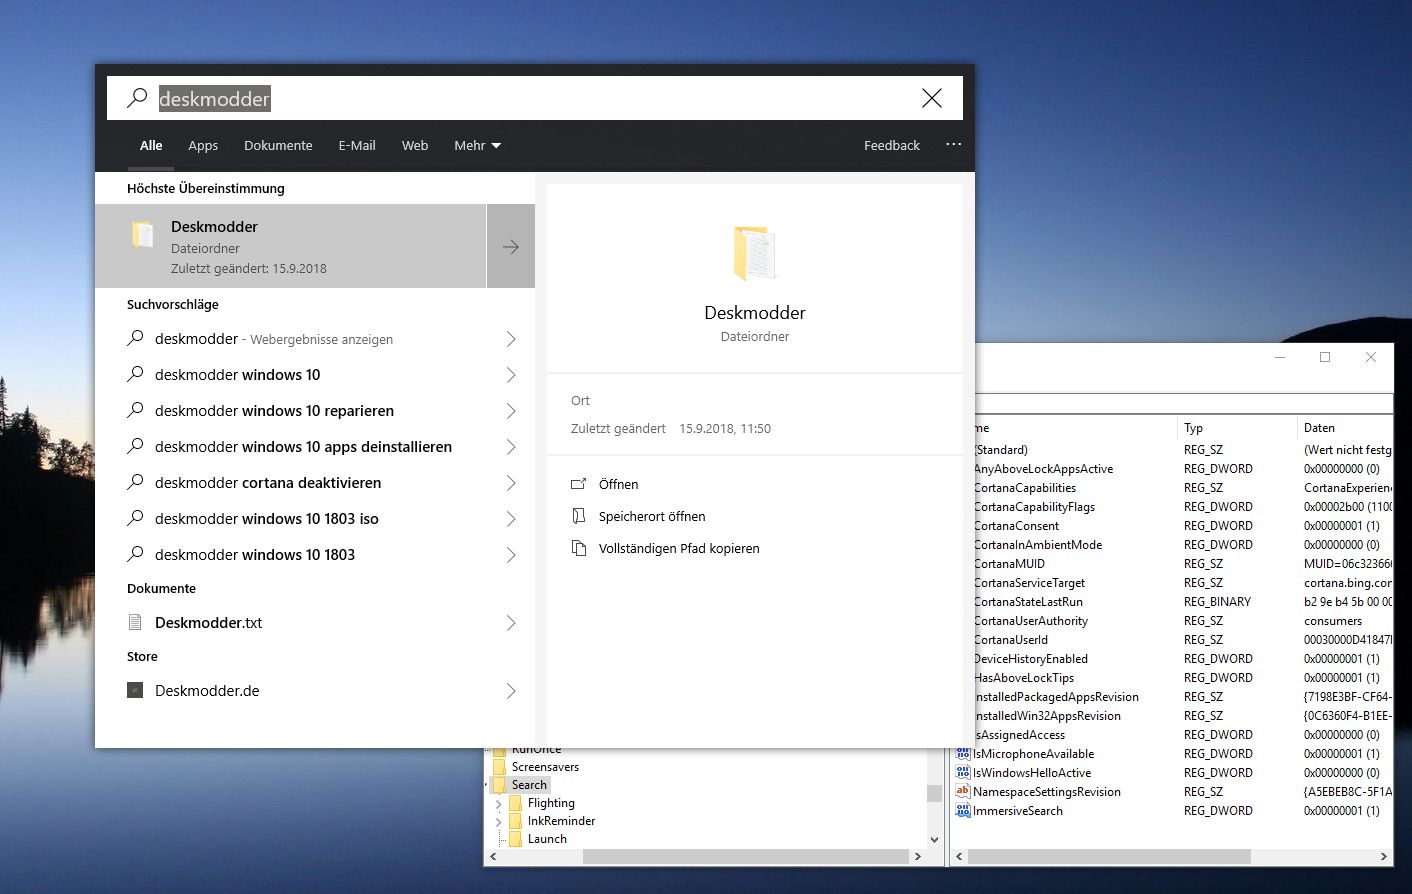Click the registry values pane's horizontal scrollbar left arrow
Image resolution: width=1412 pixels, height=894 pixels.
coord(960,857)
